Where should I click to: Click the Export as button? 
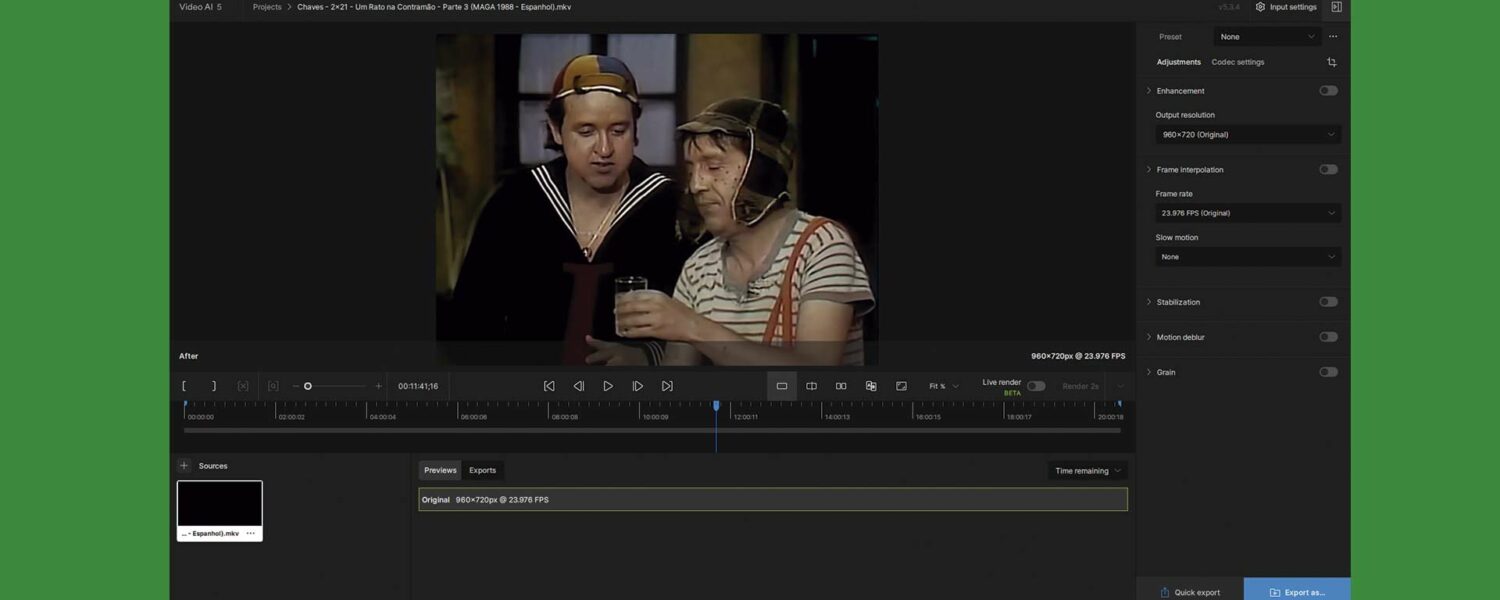(1297, 591)
